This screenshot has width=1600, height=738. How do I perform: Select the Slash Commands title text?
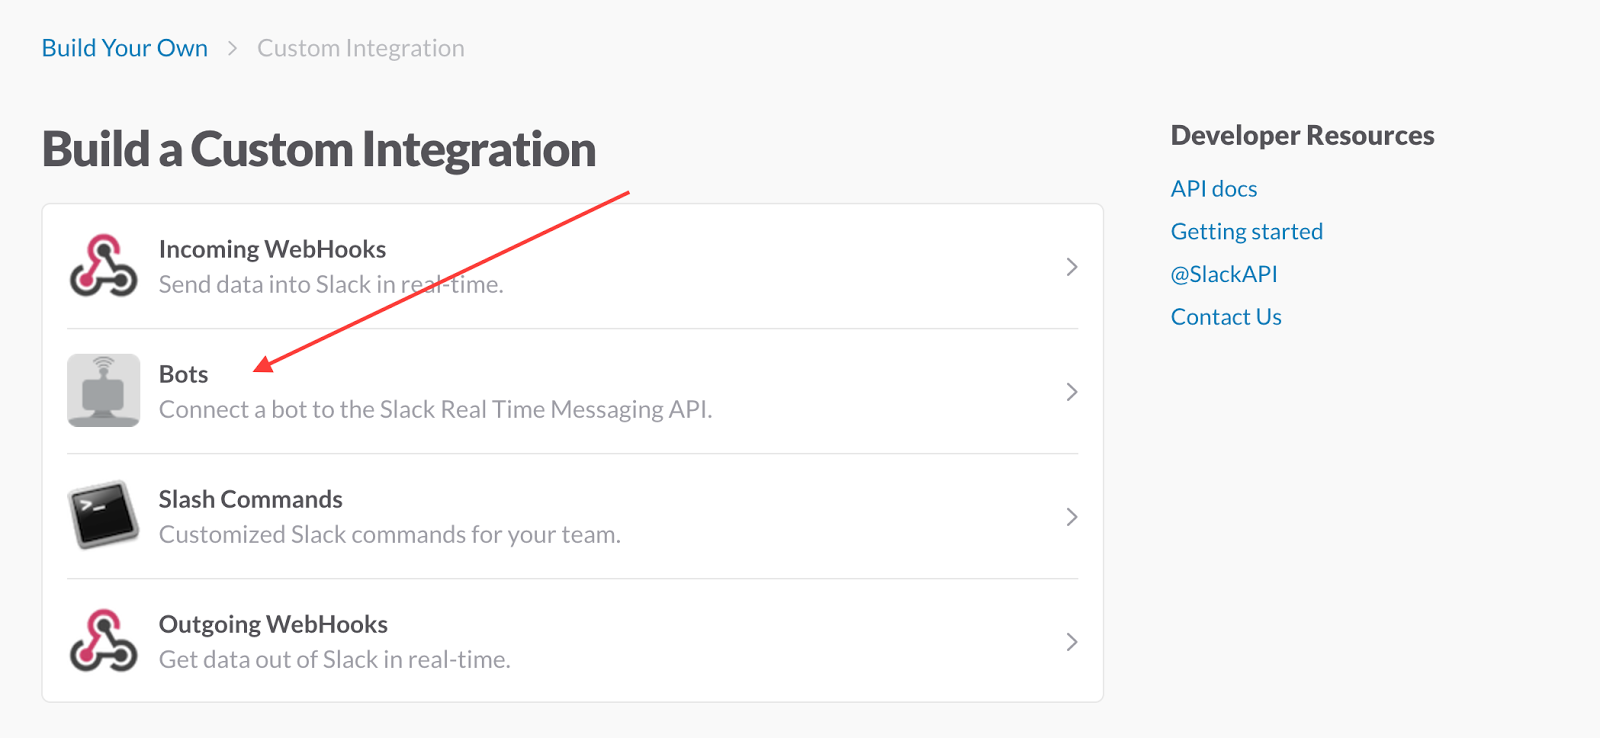251,499
